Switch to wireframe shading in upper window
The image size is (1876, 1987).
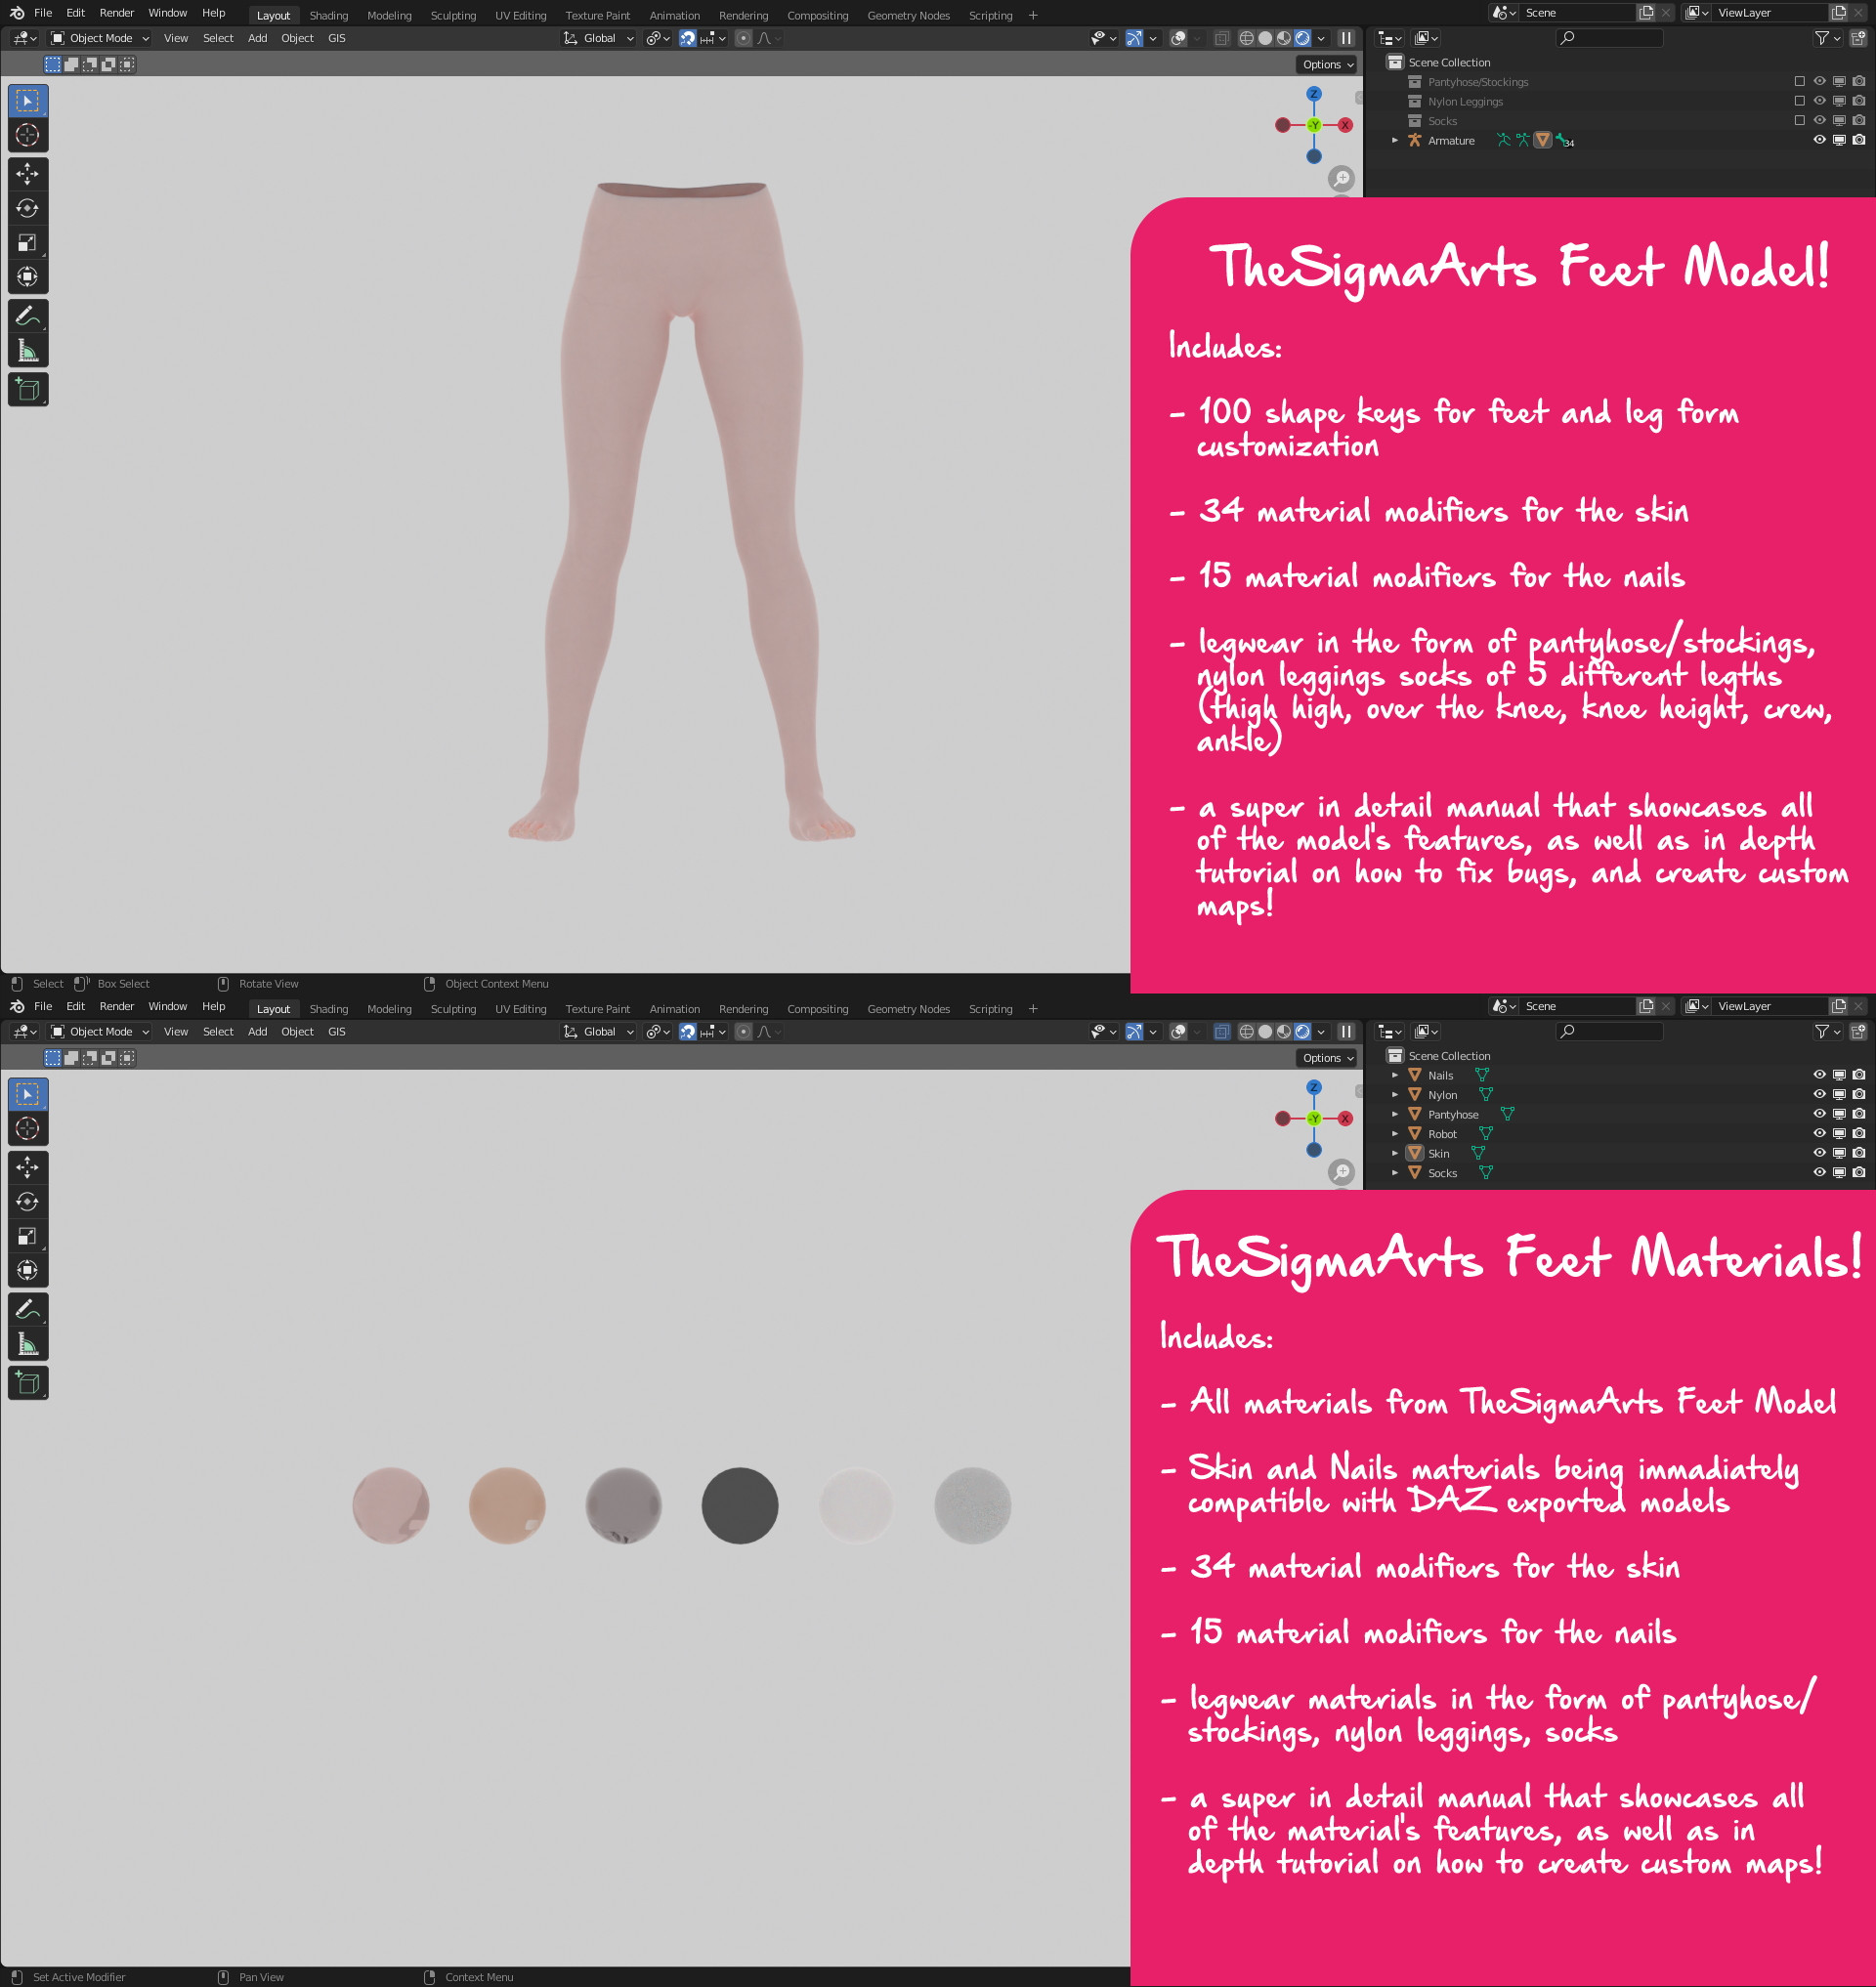pyautogui.click(x=1246, y=38)
